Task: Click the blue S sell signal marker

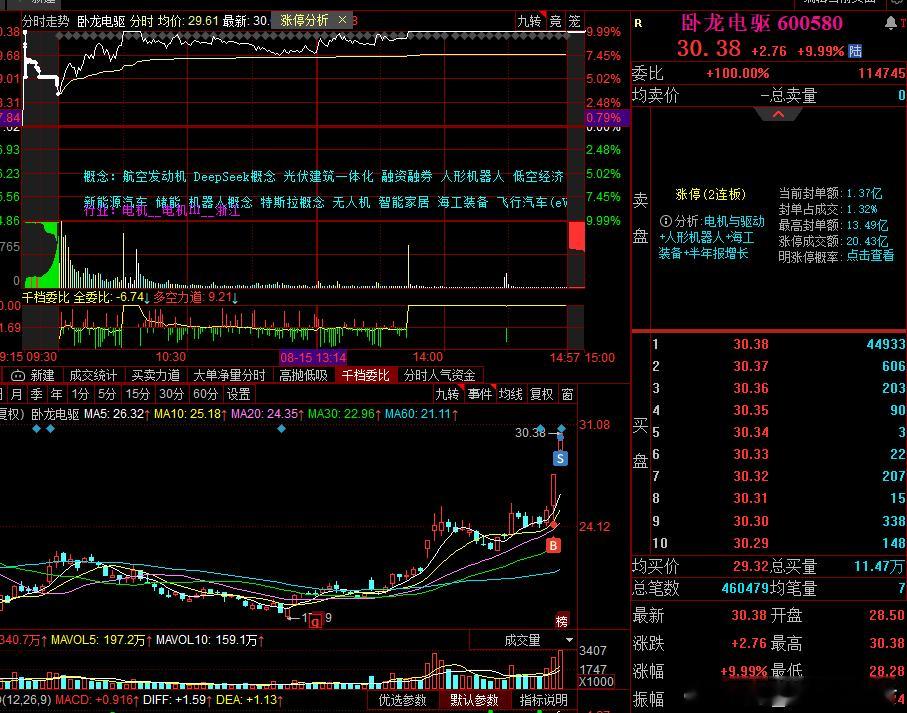Action: coord(560,459)
